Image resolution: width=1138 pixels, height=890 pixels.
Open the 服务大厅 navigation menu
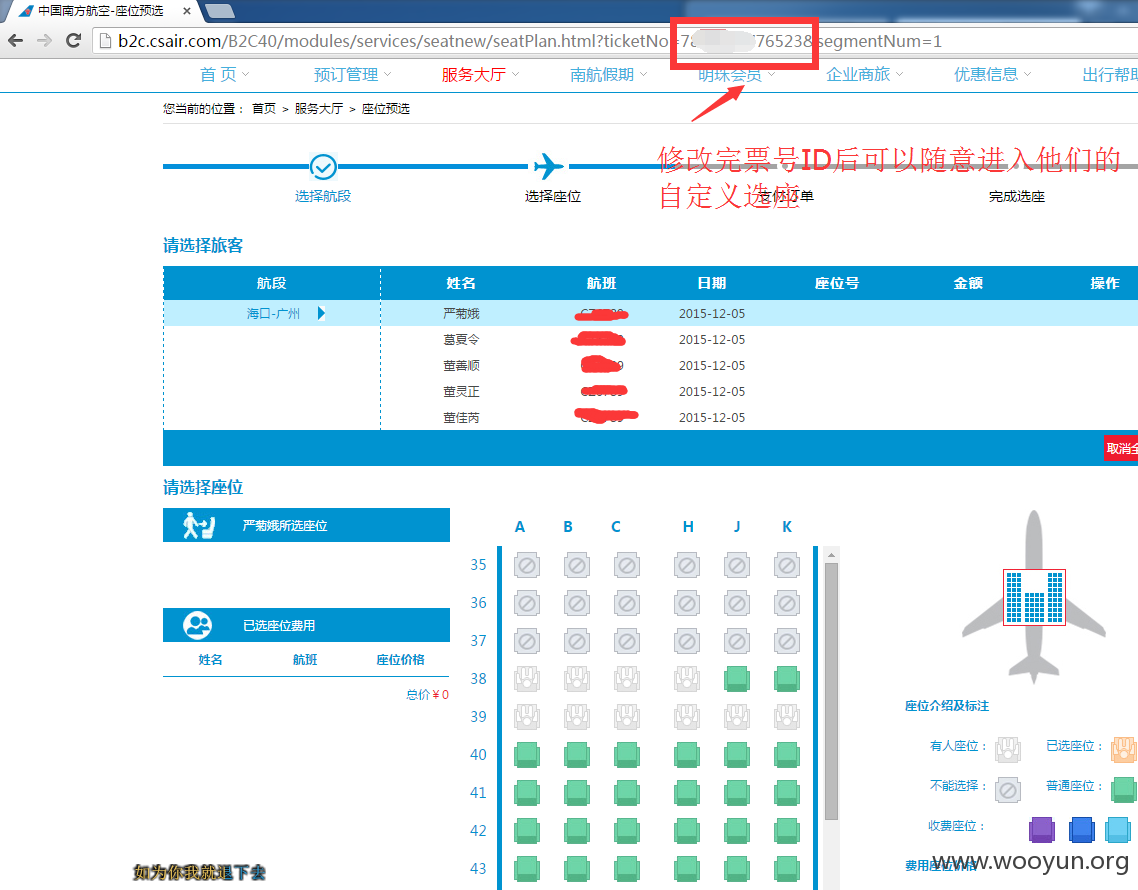pos(480,74)
